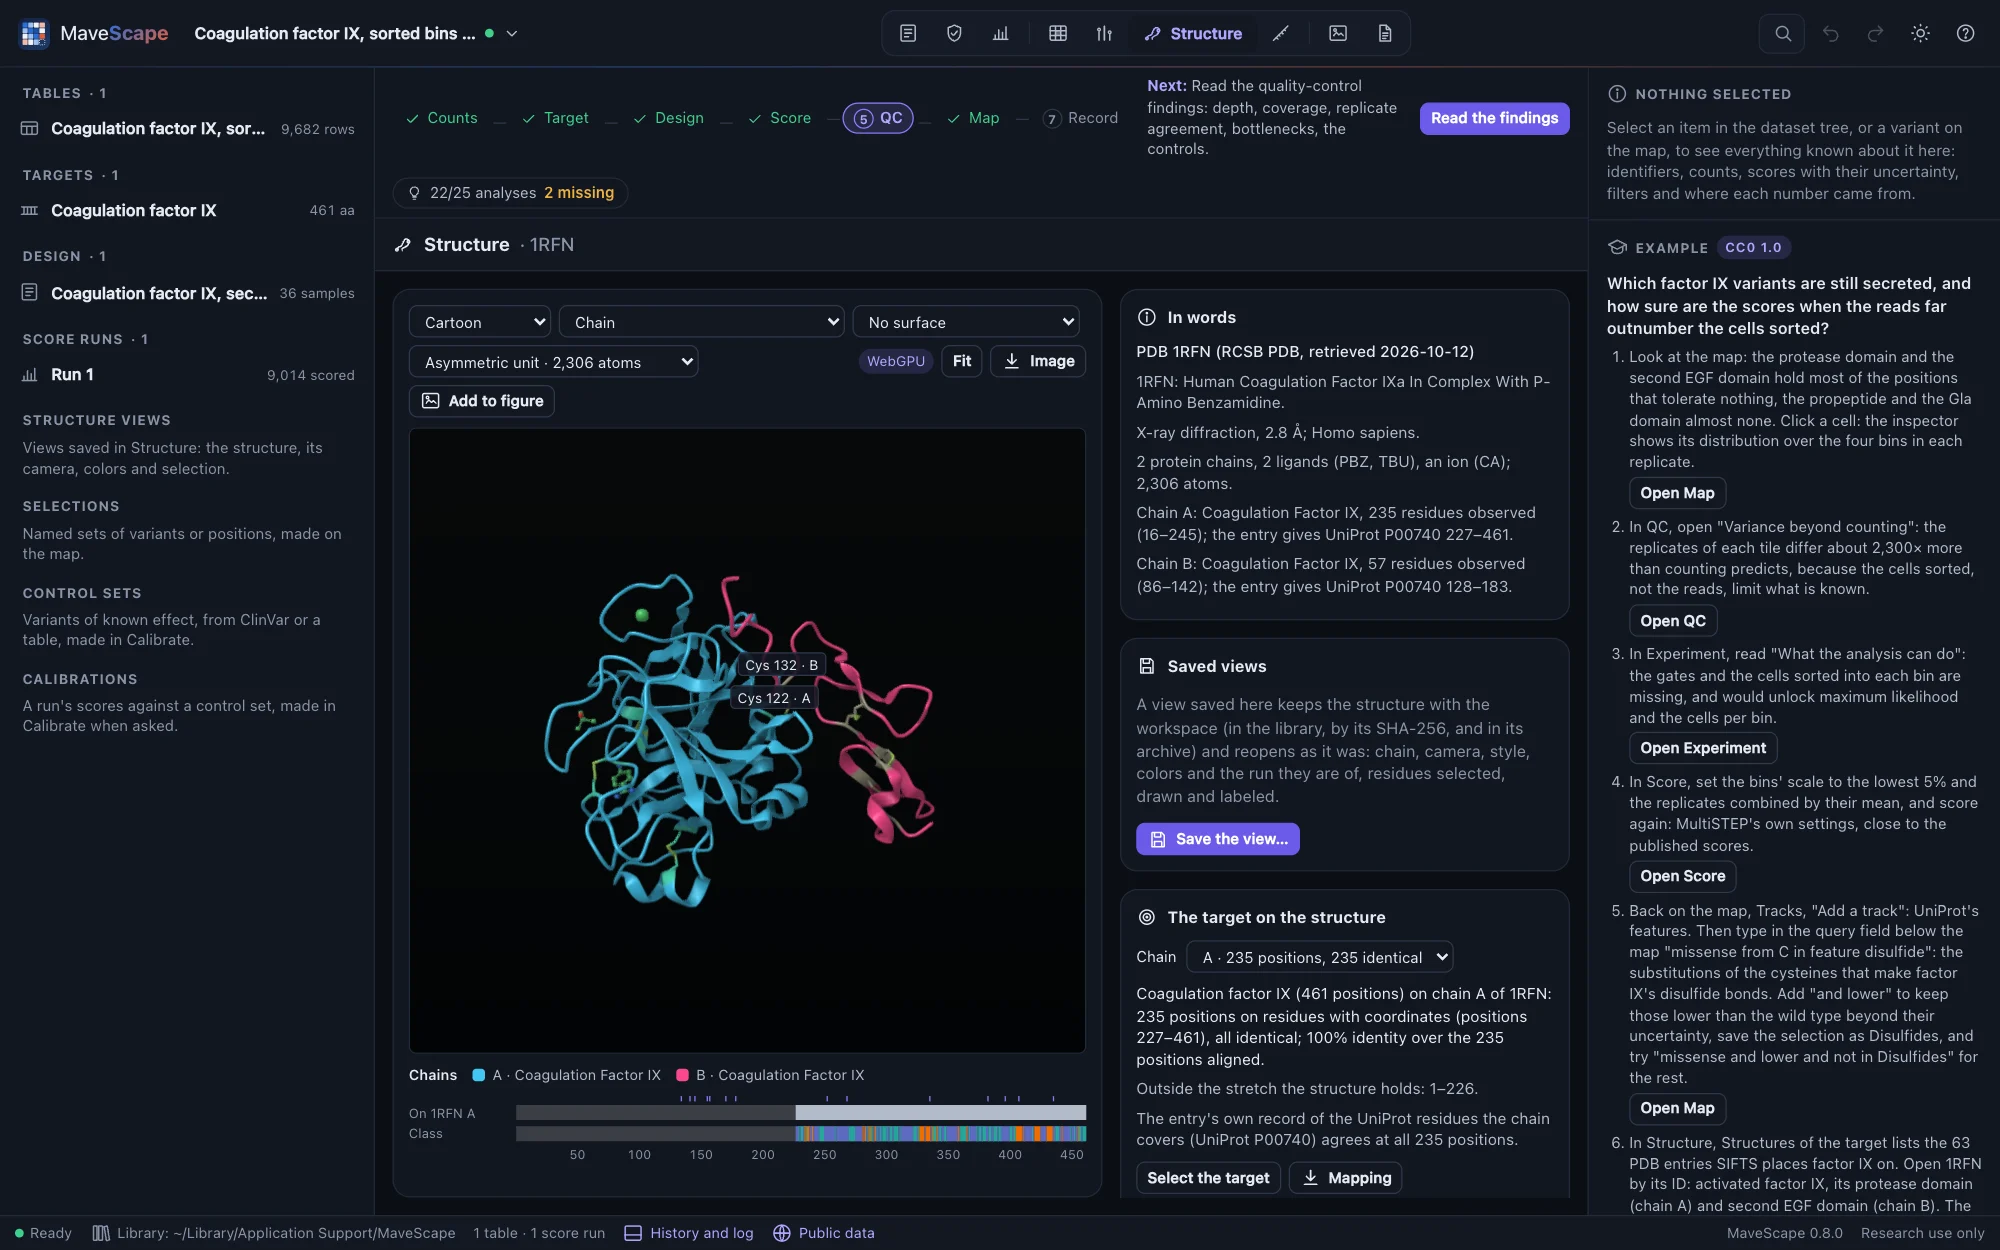Click the sliders calibrate icon in toolbar
Image resolution: width=2000 pixels, height=1250 pixels.
(x=1104, y=33)
